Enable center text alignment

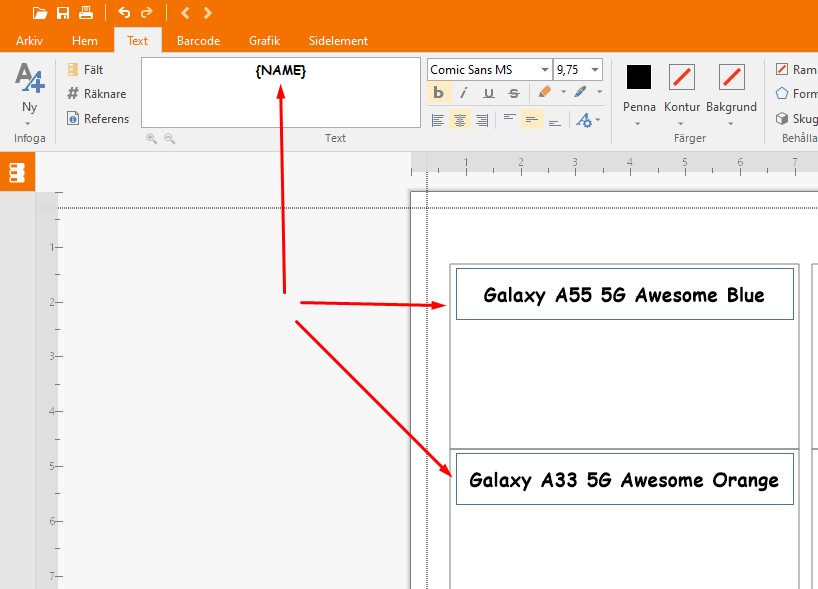click(x=460, y=120)
